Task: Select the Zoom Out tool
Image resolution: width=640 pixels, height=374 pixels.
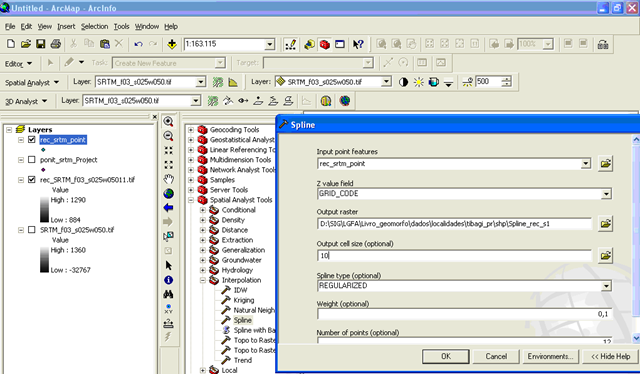Action: (168, 136)
